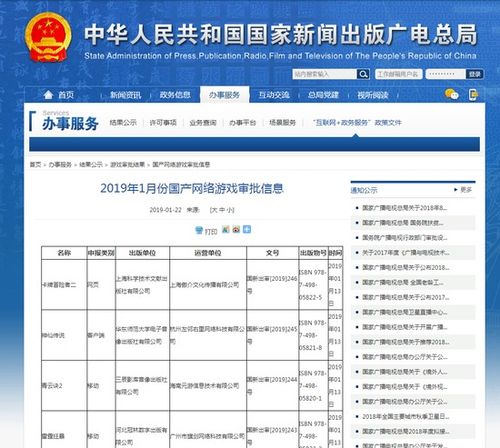The image size is (500, 448).
Task: Select 小 font size option
Action: pos(229,210)
